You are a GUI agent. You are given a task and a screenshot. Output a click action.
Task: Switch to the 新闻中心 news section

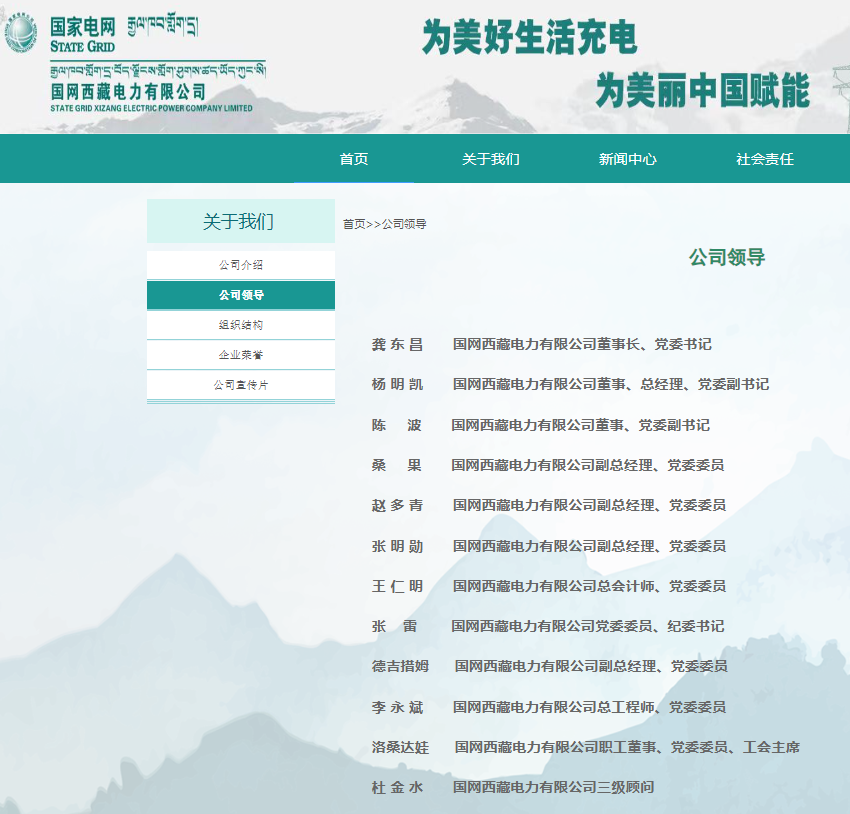coord(628,158)
